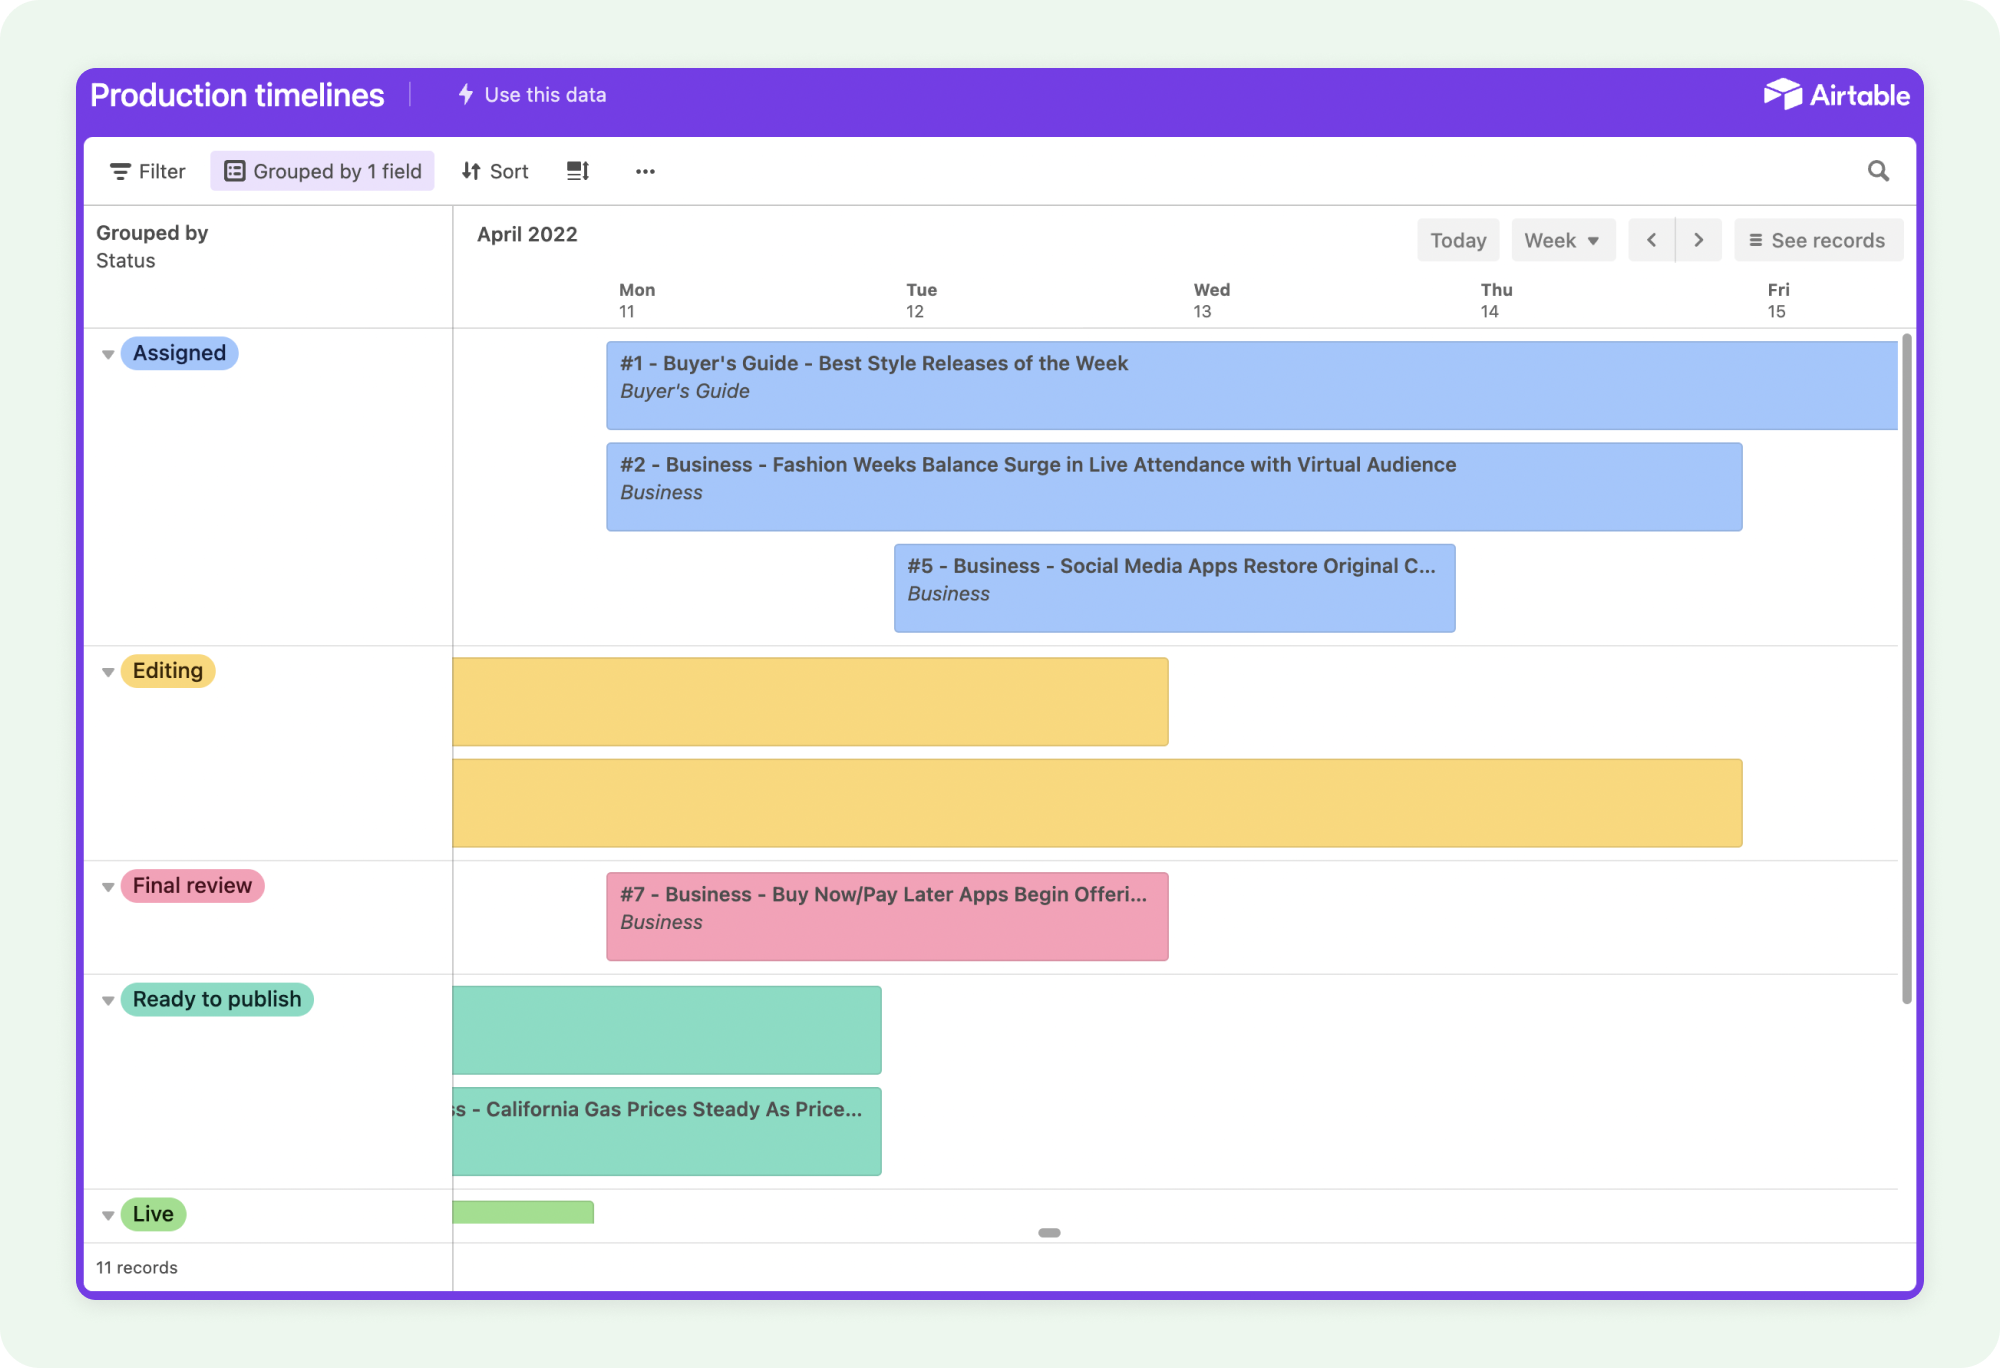The width and height of the screenshot is (2000, 1368).
Task: Collapse the Editing group
Action: click(108, 672)
